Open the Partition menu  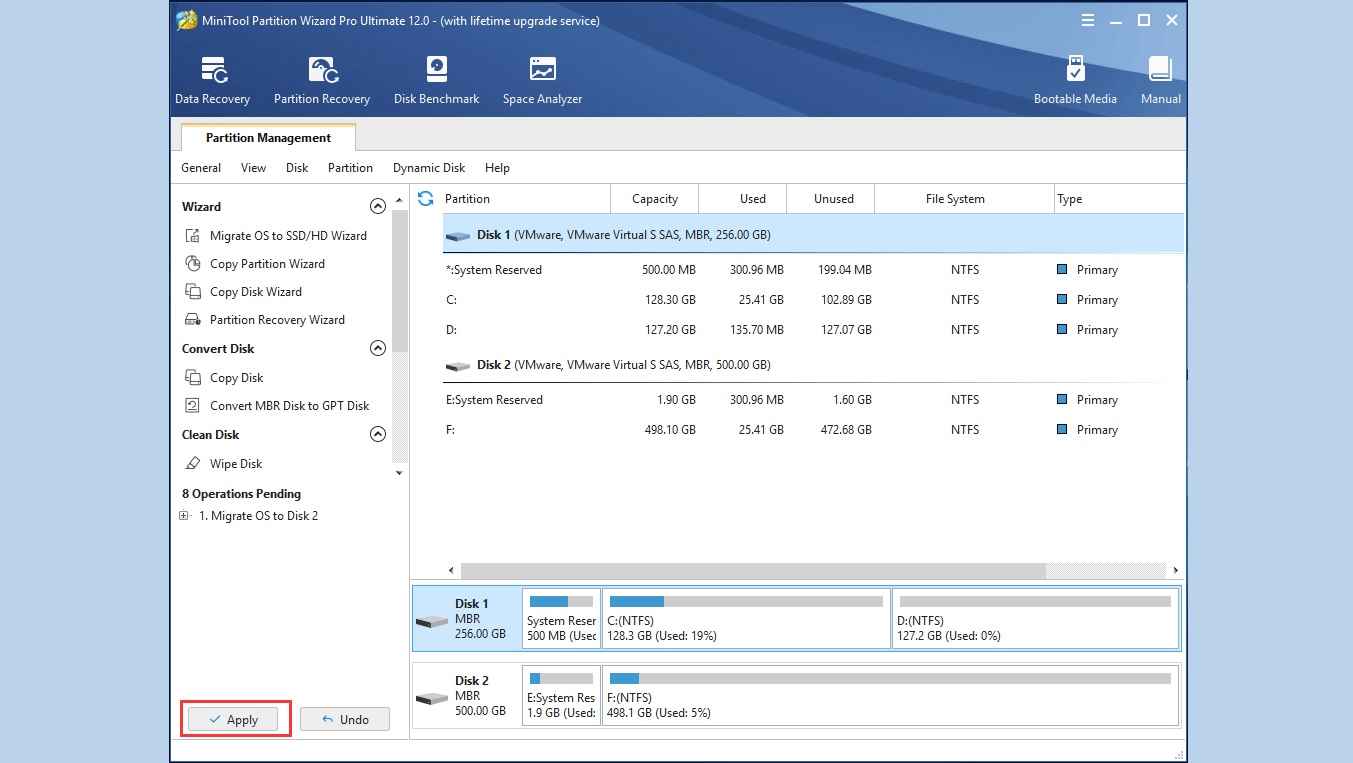pos(350,168)
